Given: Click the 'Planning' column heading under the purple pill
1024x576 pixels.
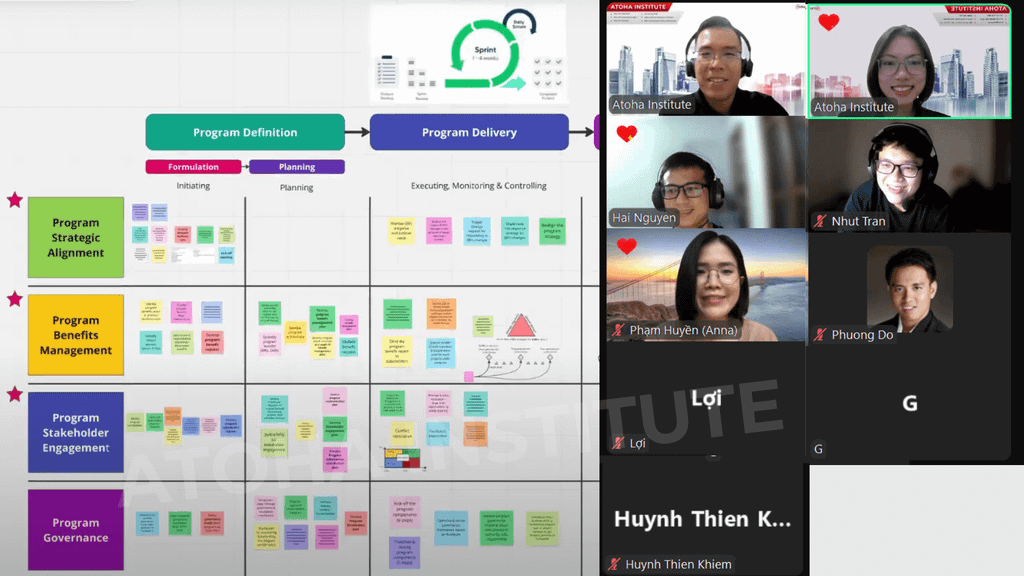Looking at the screenshot, I should [296, 187].
